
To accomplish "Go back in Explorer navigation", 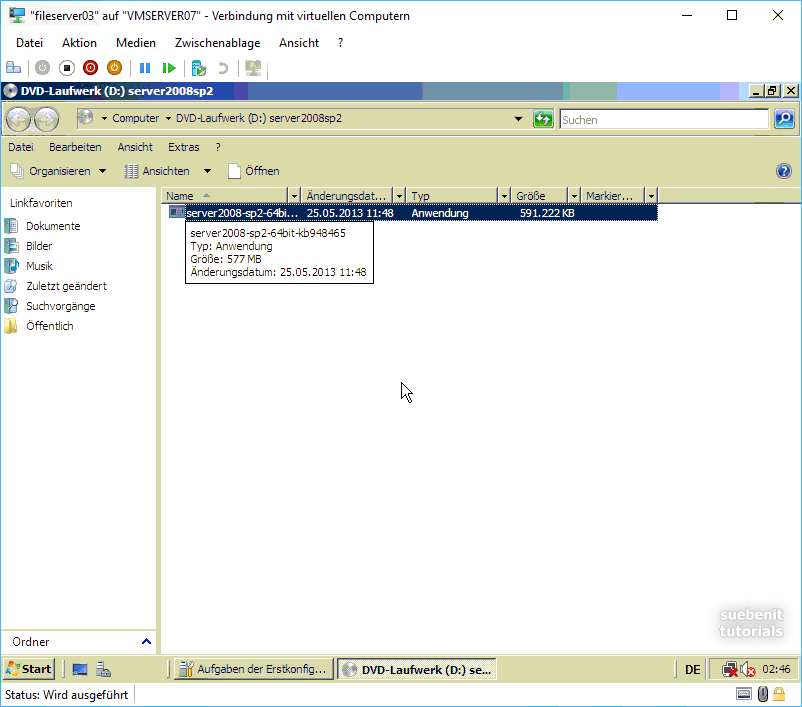I will point(19,120).
